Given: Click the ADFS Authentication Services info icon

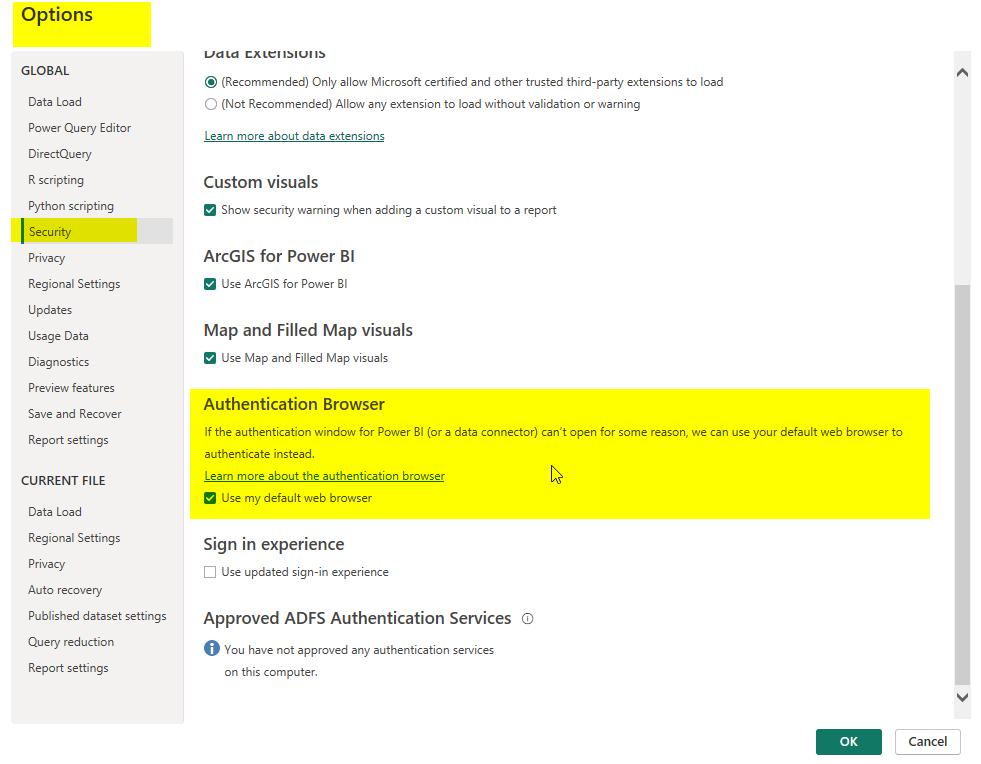Looking at the screenshot, I should (x=527, y=619).
